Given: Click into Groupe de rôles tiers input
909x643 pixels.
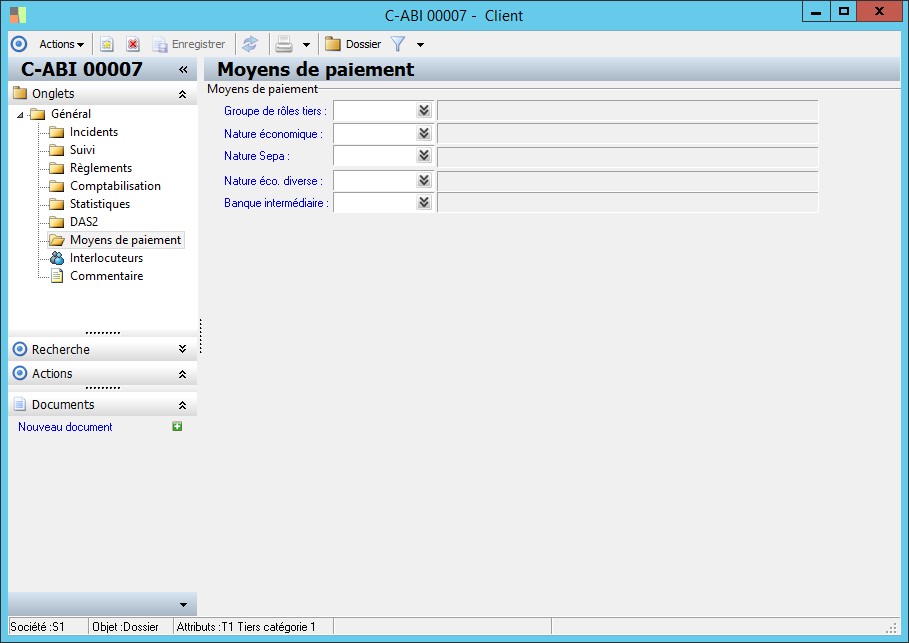Looking at the screenshot, I should tap(375, 110).
